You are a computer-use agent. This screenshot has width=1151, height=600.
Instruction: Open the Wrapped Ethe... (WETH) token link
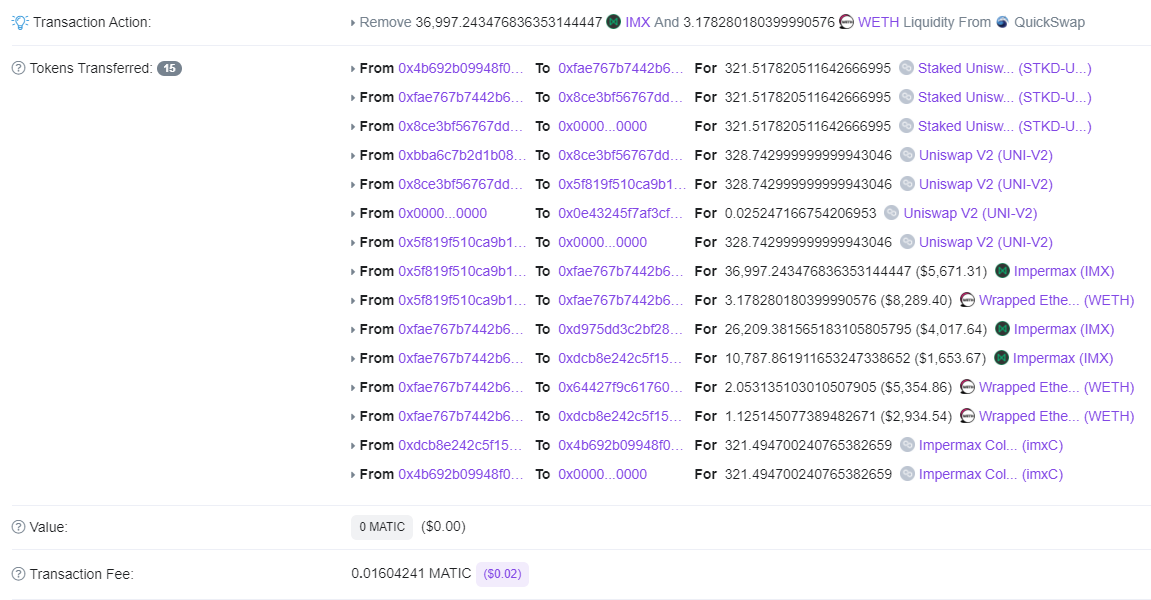click(1052, 299)
